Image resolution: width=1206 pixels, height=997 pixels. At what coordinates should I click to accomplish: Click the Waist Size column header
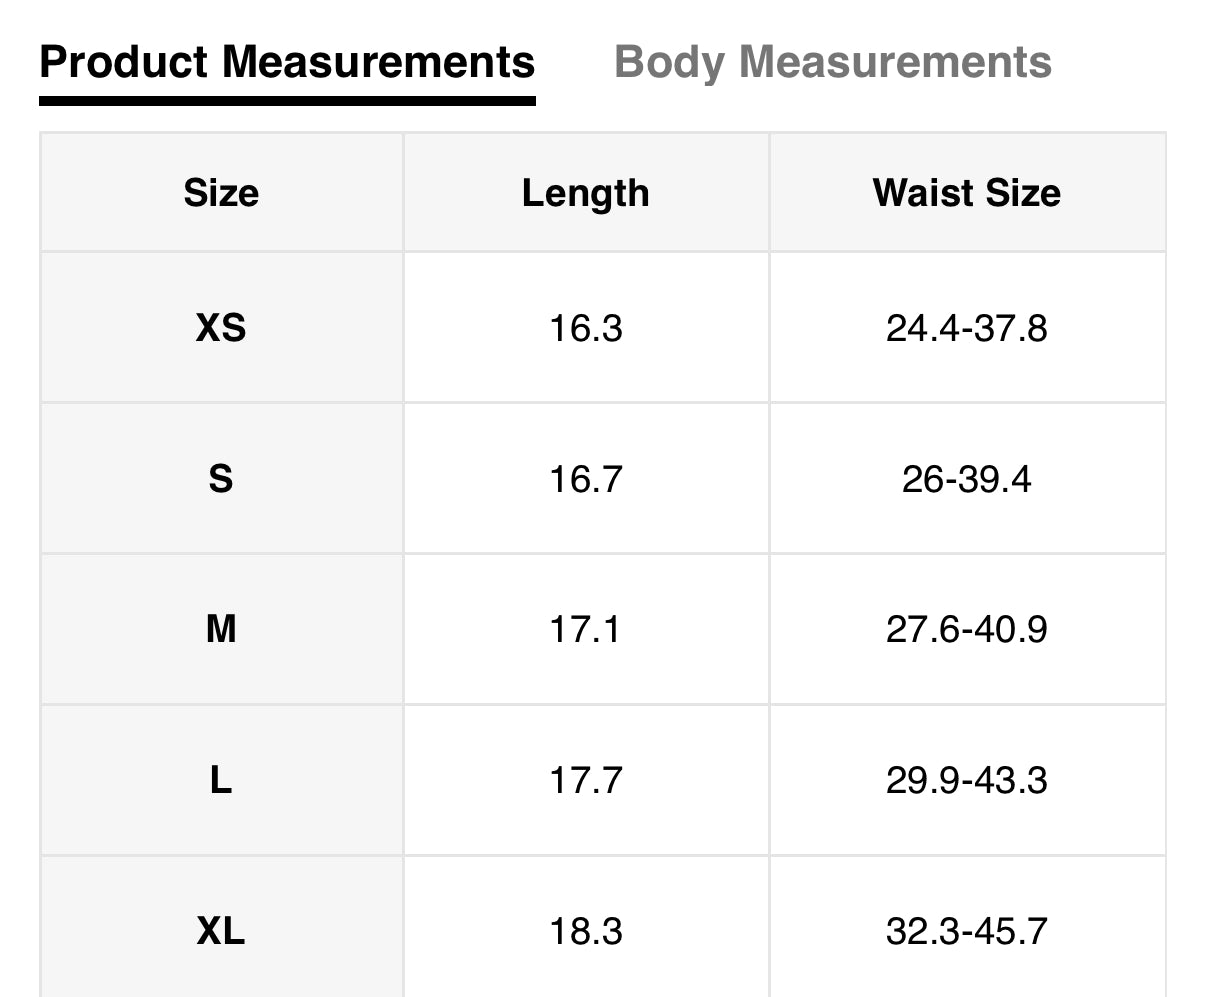[966, 192]
